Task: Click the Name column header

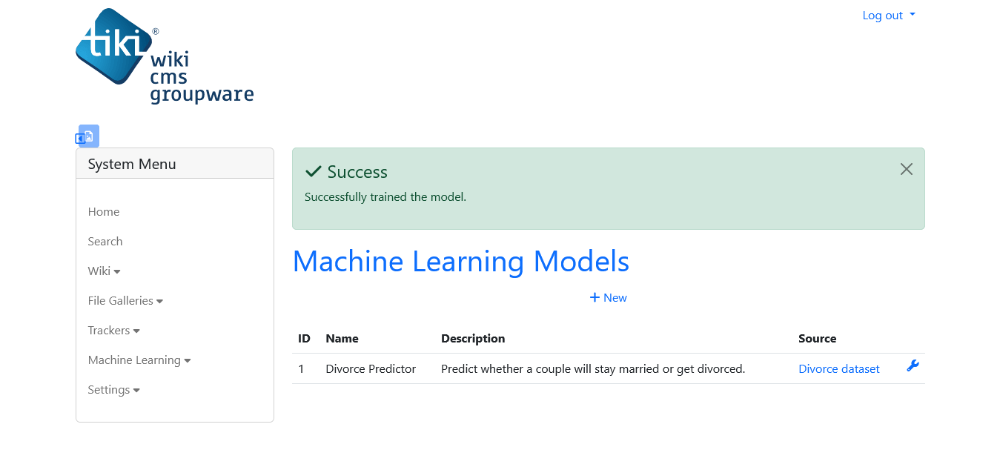Action: [x=342, y=339]
